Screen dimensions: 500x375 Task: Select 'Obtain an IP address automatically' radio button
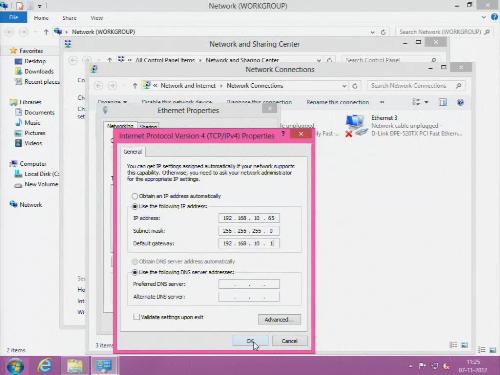coord(135,196)
